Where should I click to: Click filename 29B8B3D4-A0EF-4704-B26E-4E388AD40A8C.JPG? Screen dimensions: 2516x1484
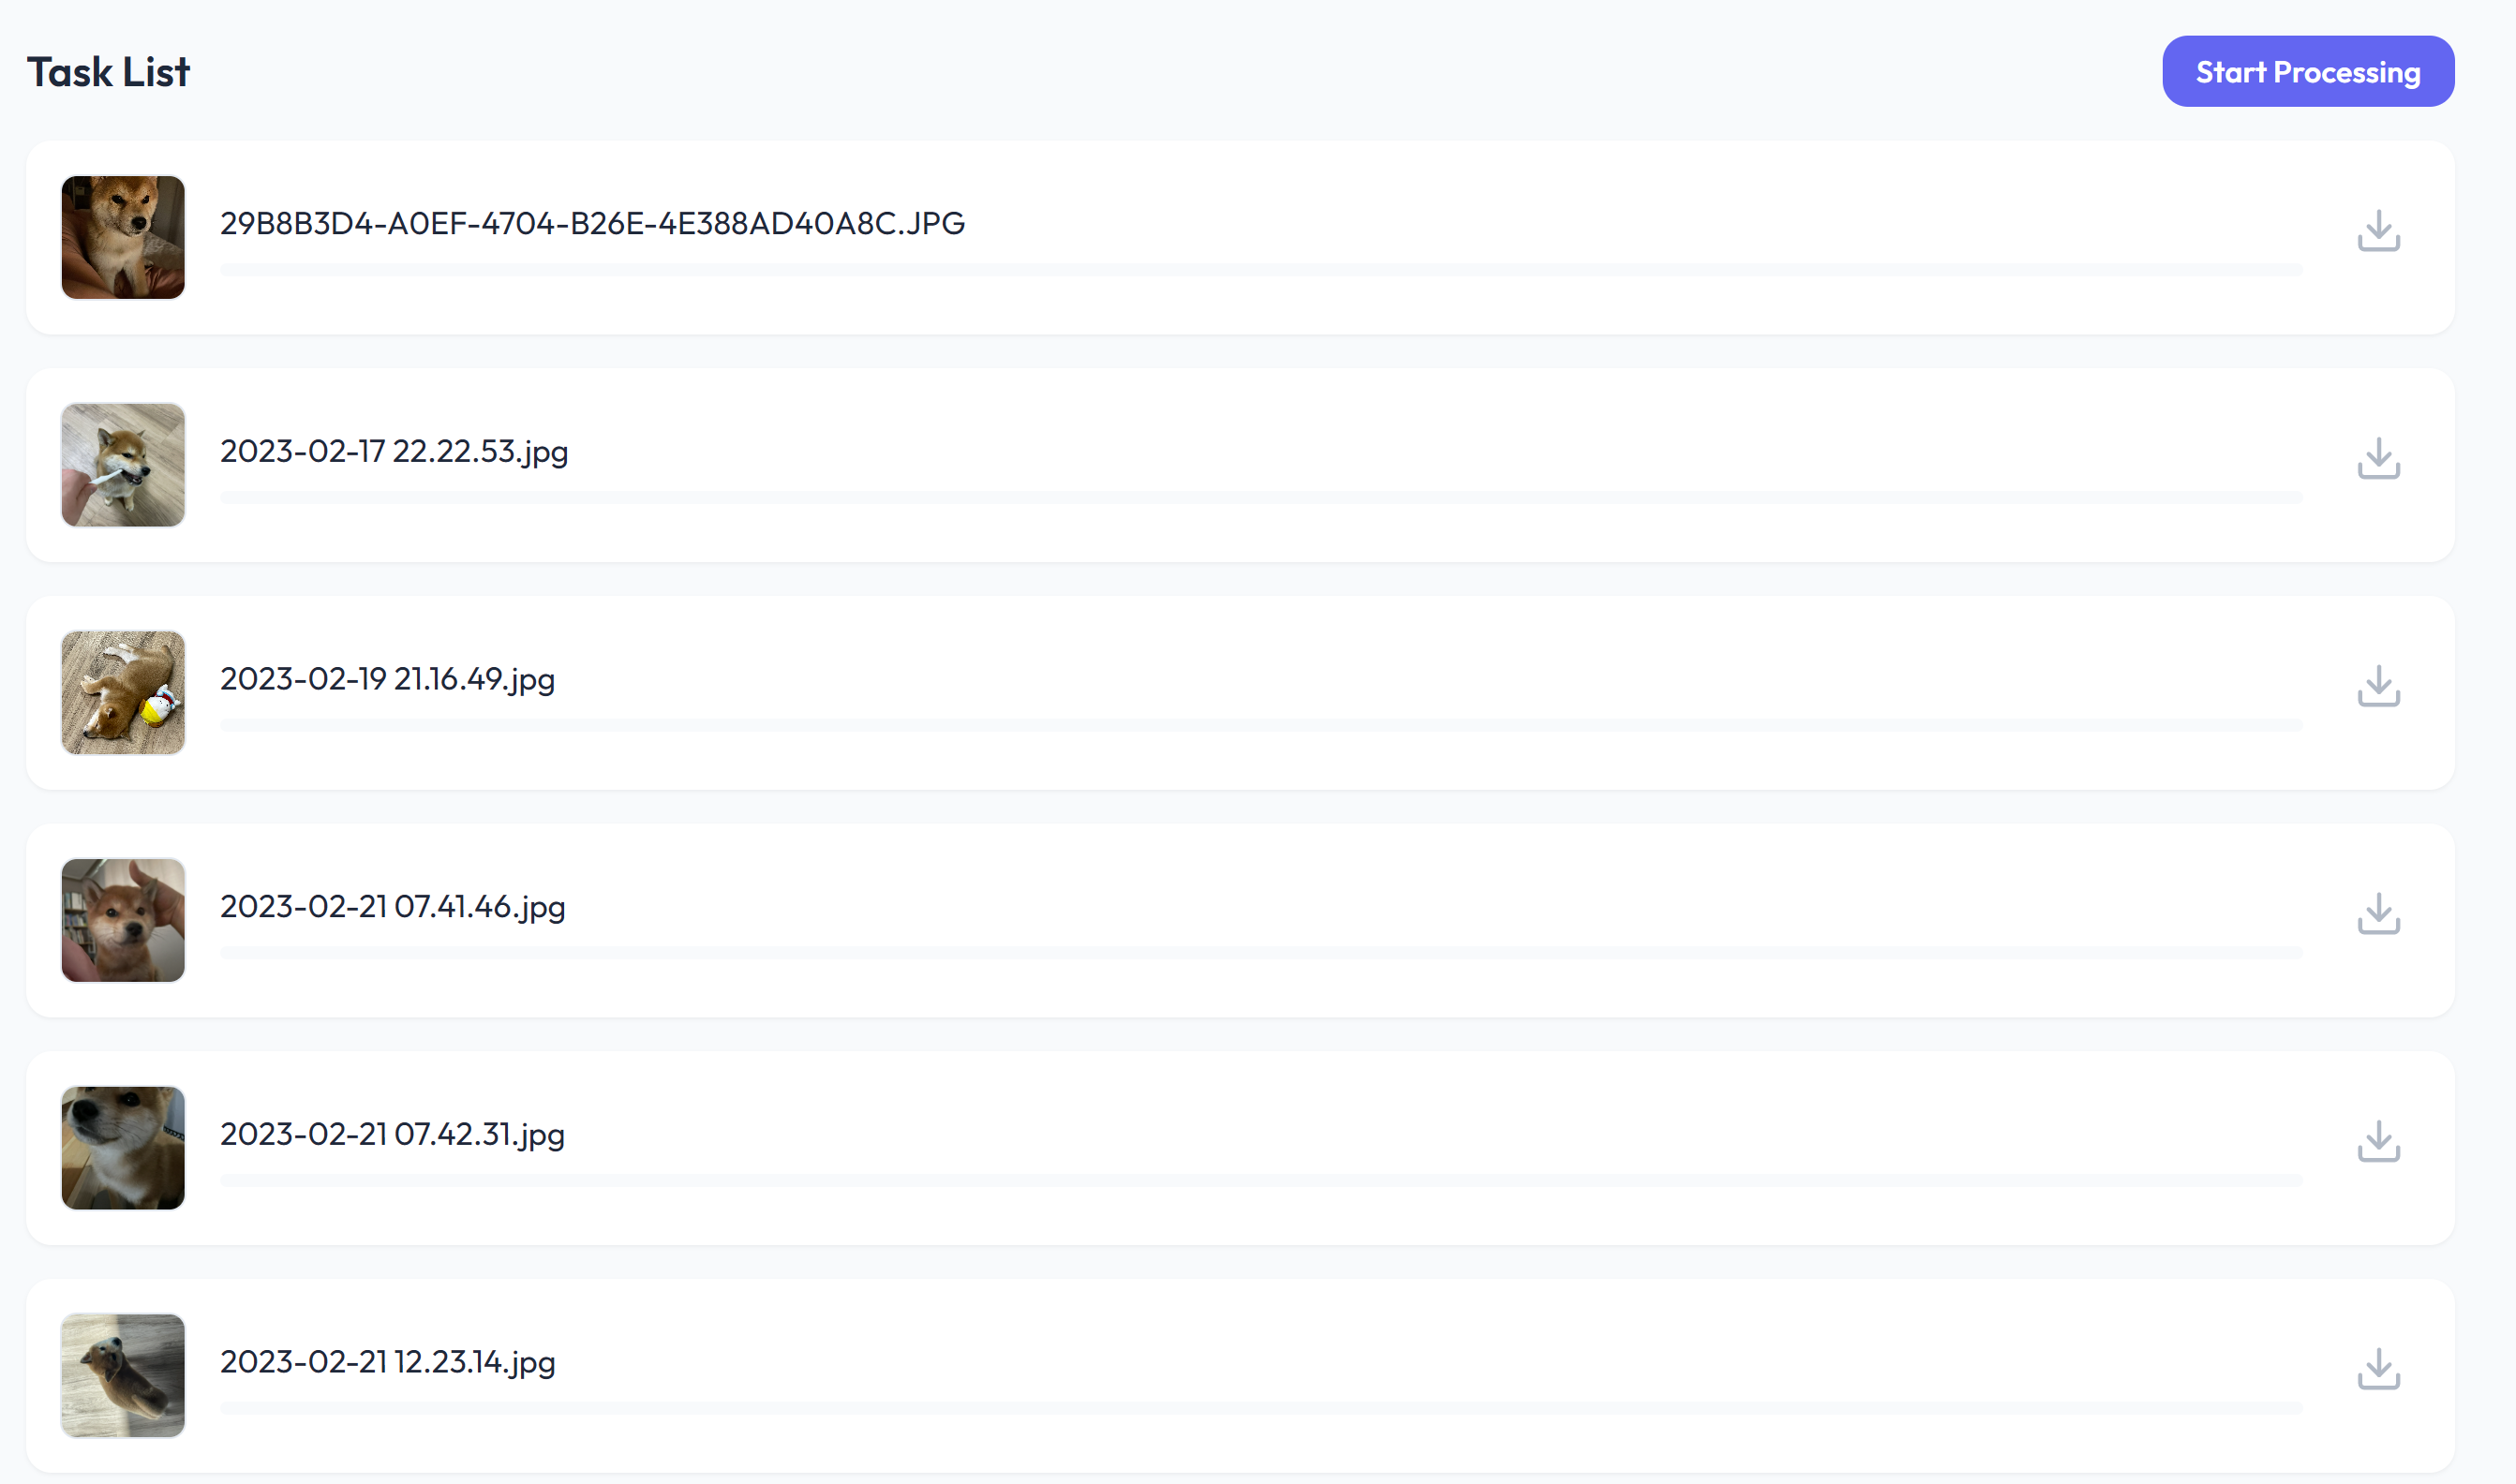pos(592,223)
